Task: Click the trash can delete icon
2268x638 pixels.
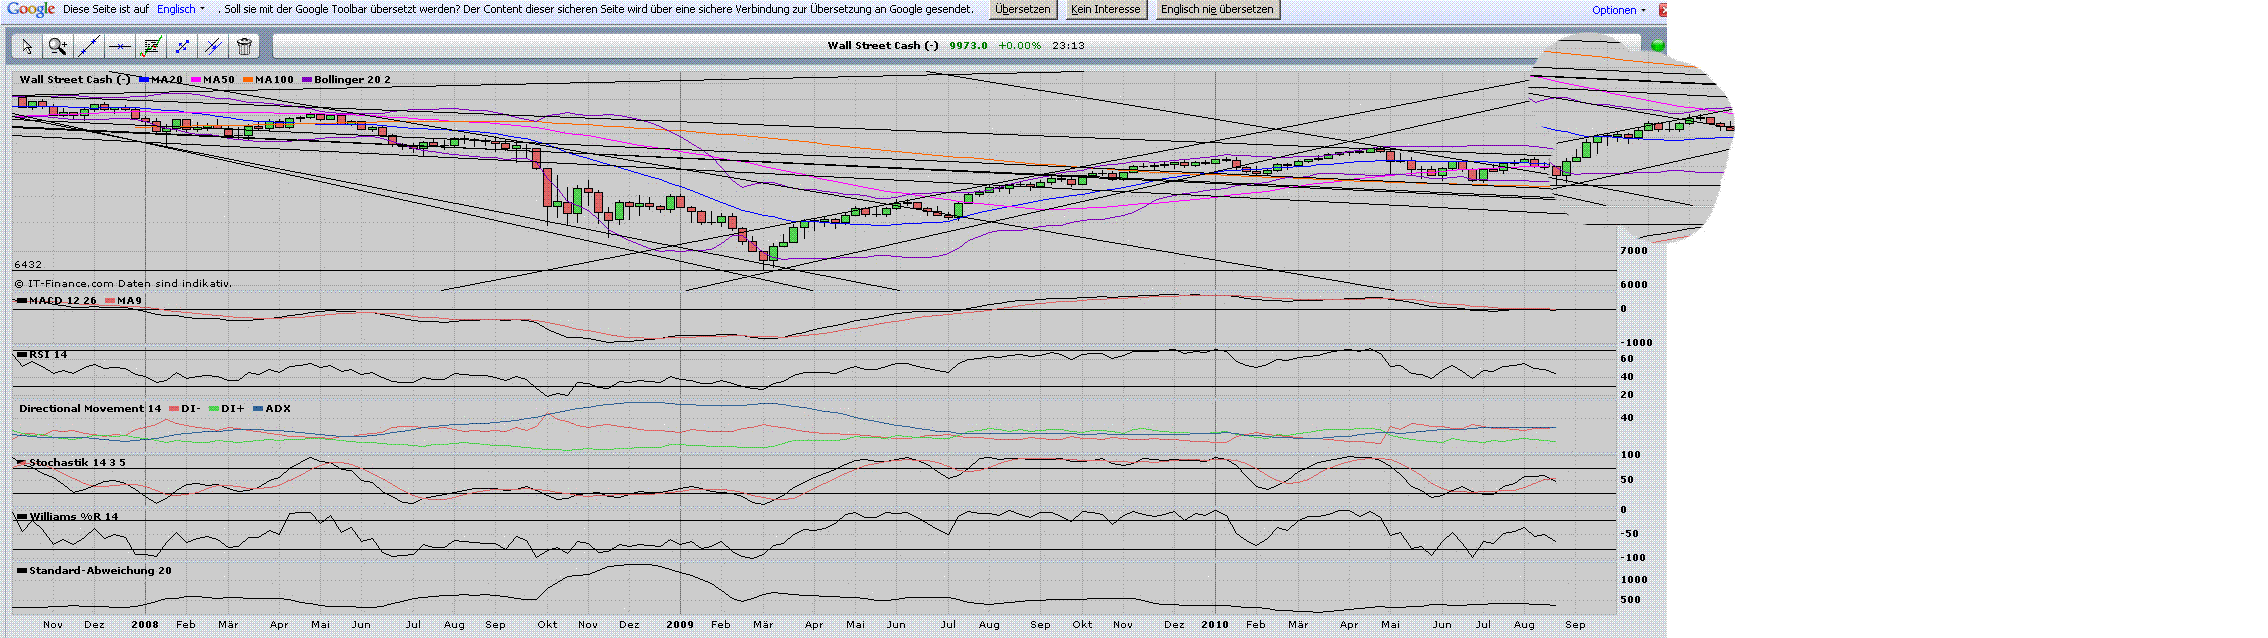Action: [244, 46]
